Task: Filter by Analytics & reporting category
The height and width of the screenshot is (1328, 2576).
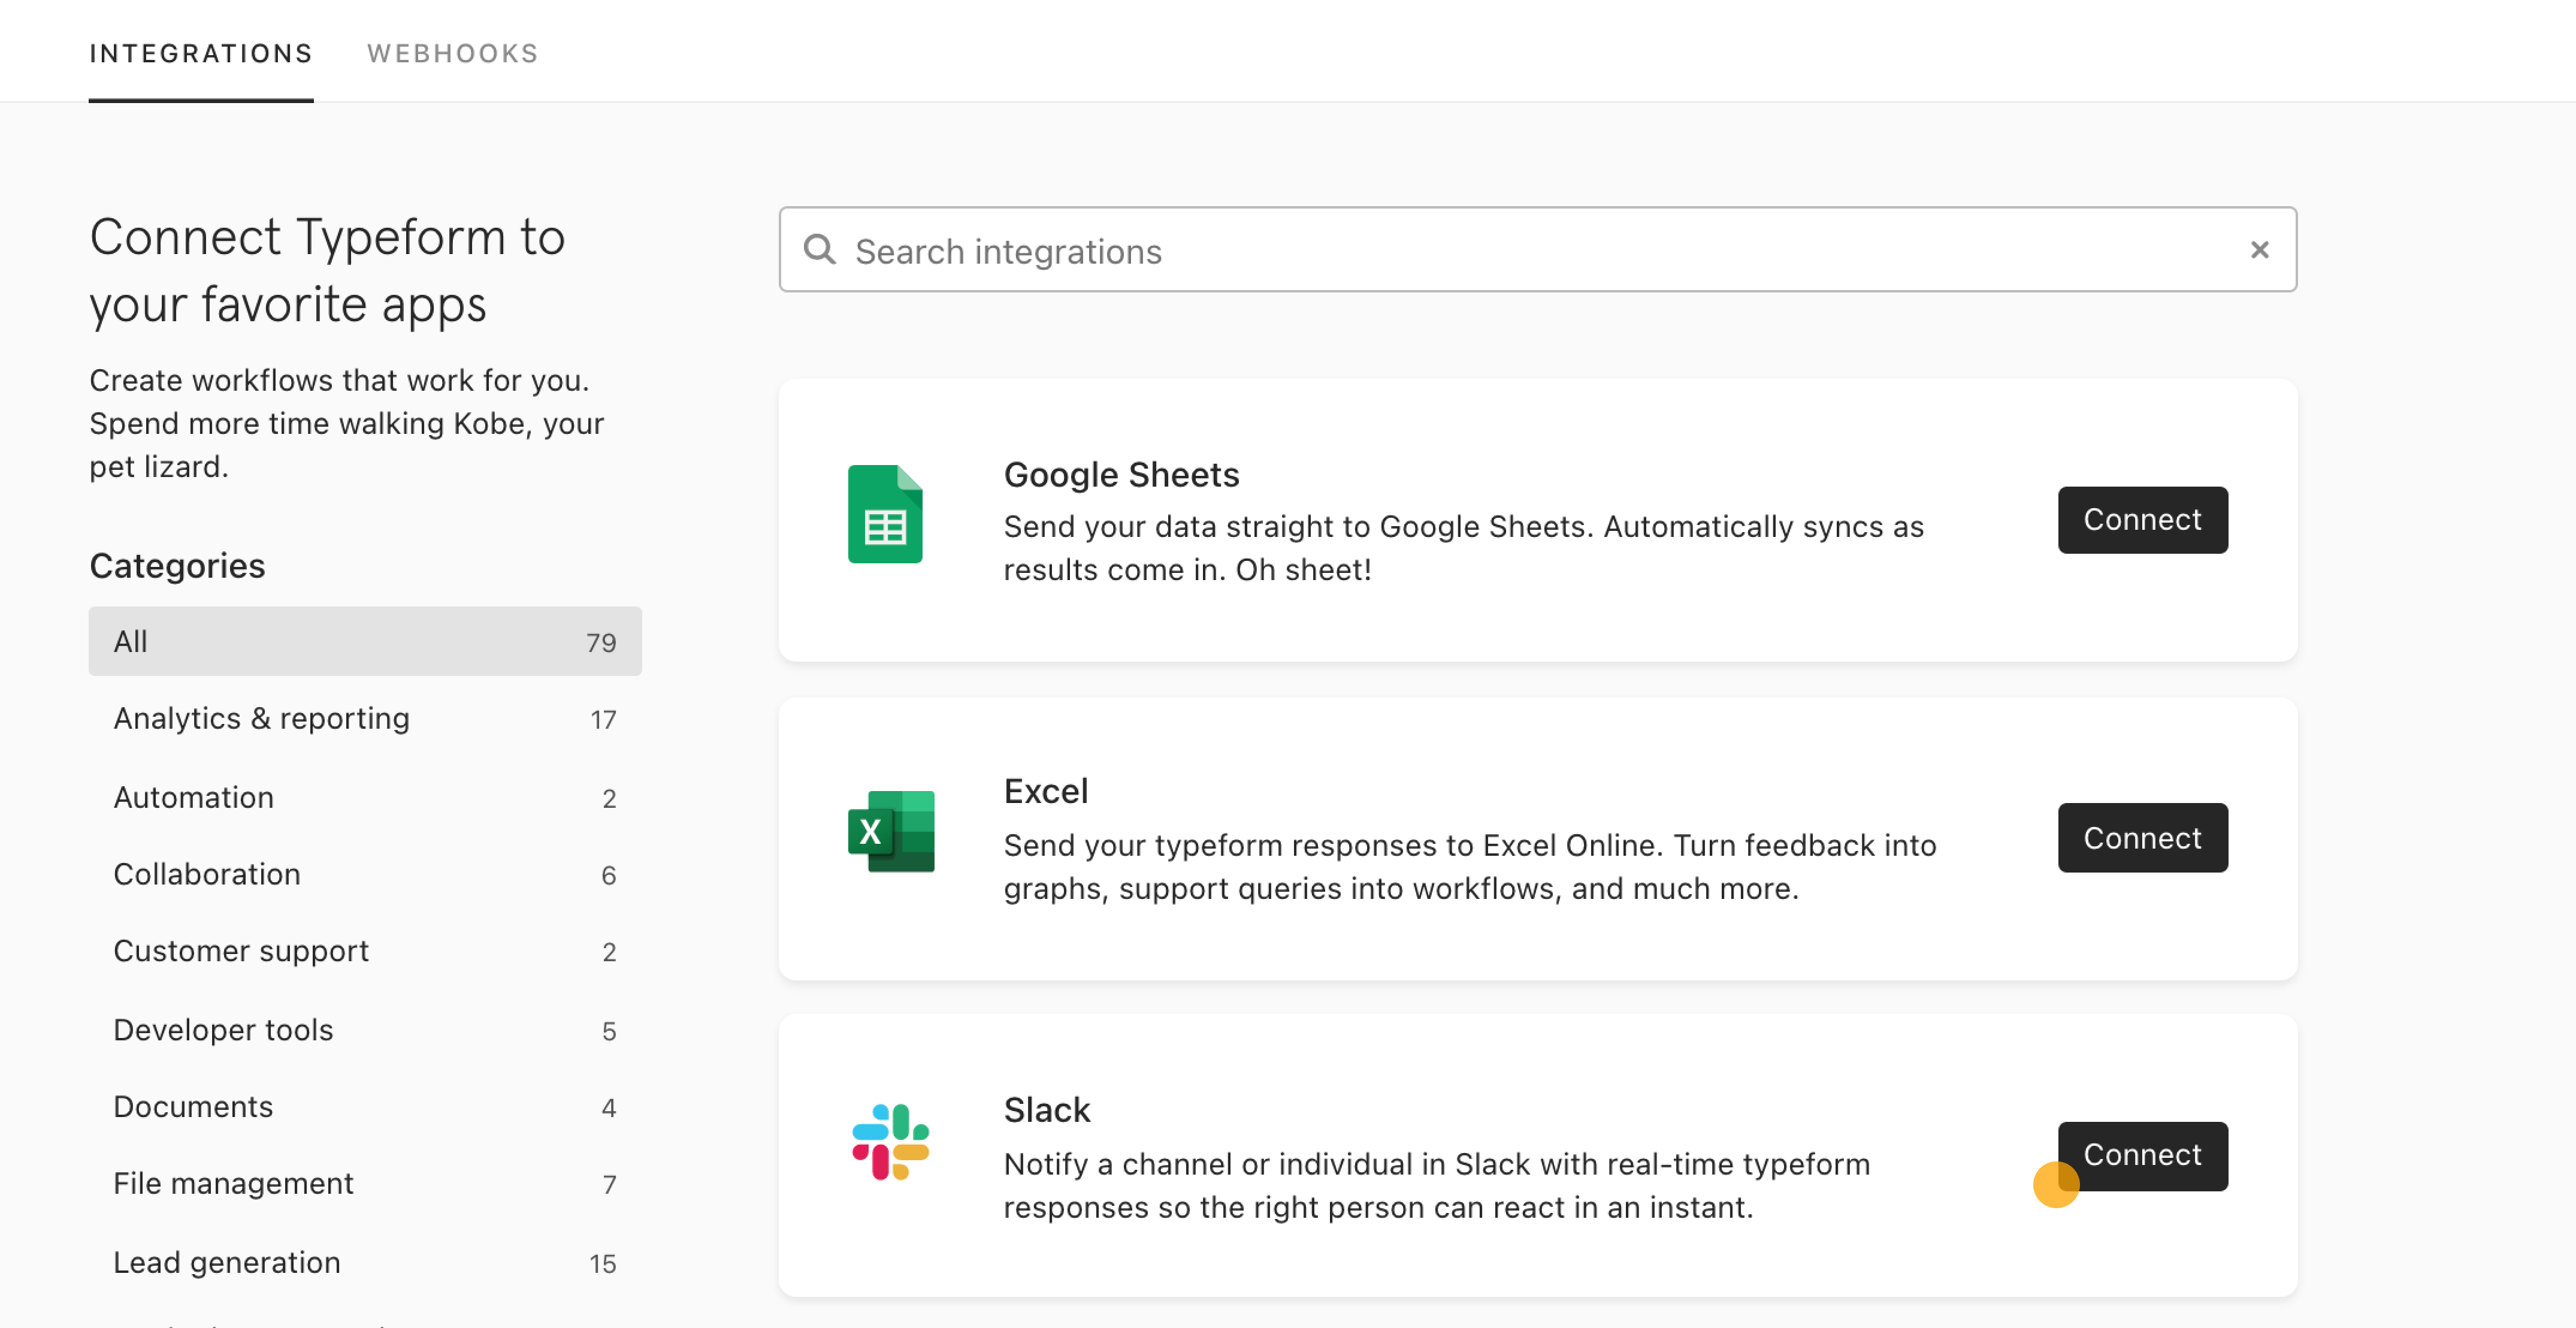Action: (365, 719)
